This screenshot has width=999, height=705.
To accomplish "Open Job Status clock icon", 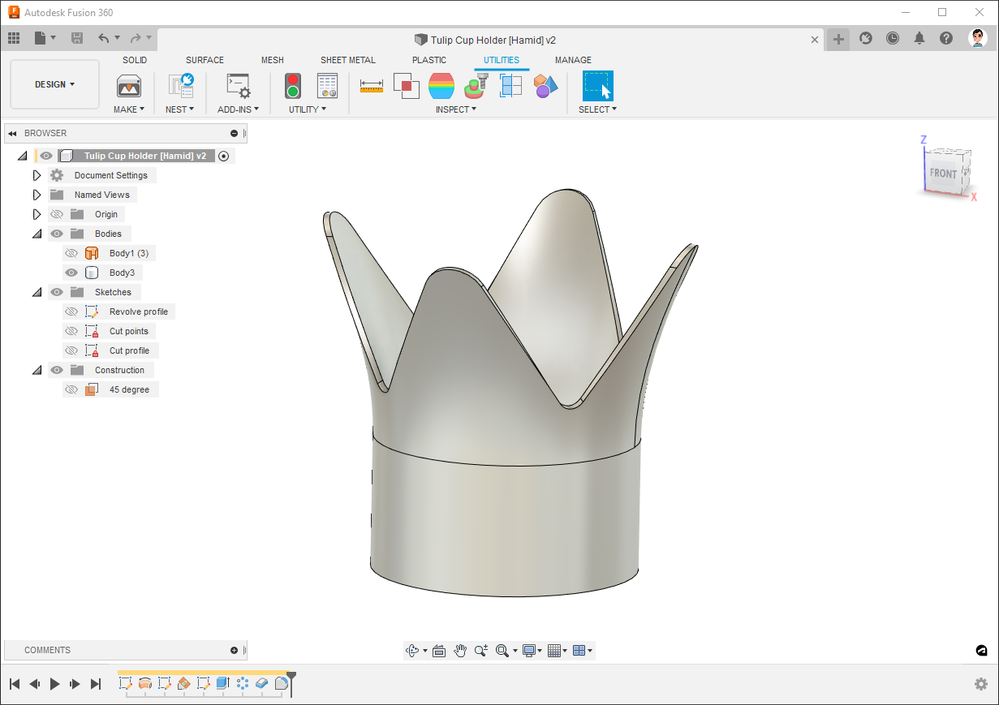I will [892, 39].
